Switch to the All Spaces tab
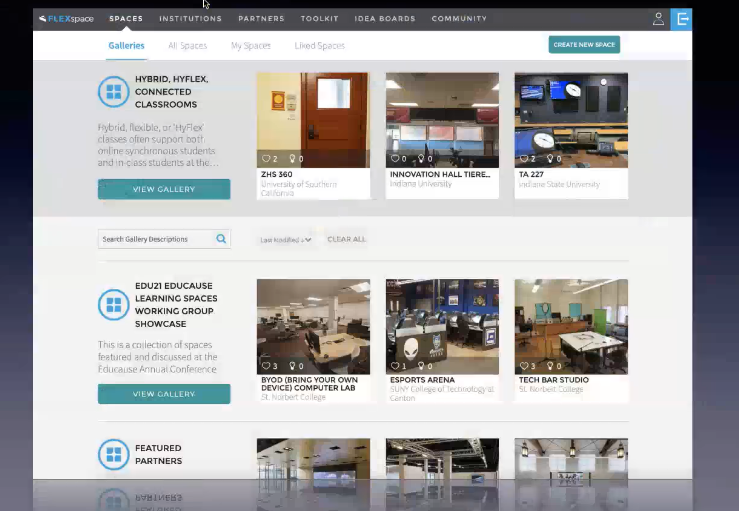Screen dimensions: 739x511 point(188,46)
